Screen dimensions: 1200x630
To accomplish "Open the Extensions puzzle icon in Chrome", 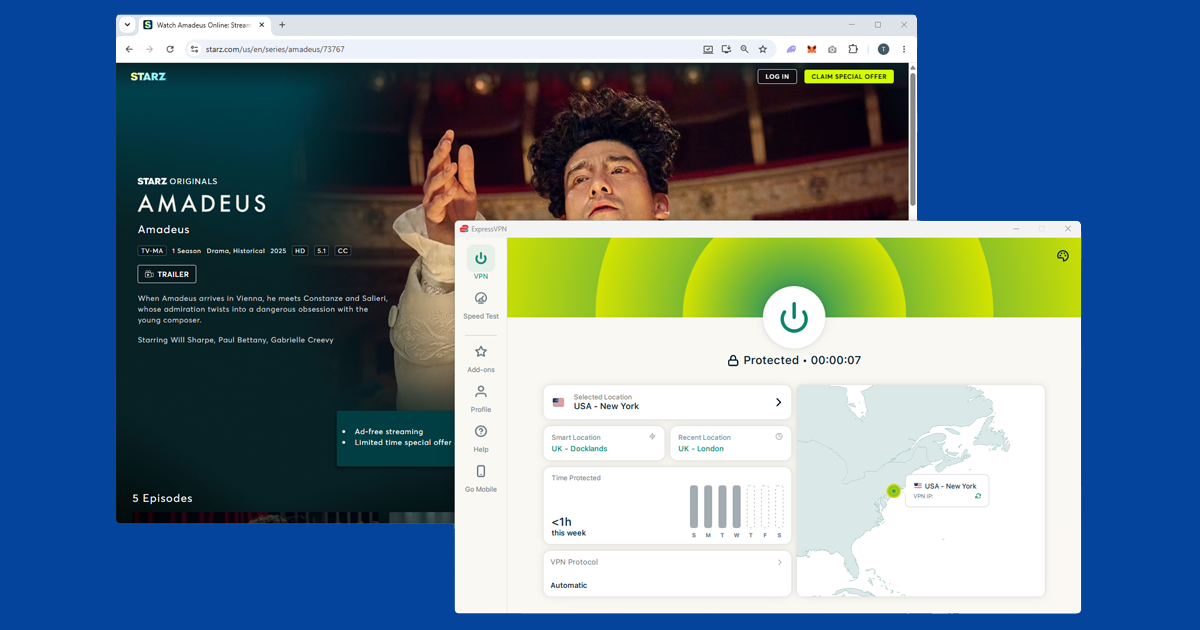I will (853, 49).
